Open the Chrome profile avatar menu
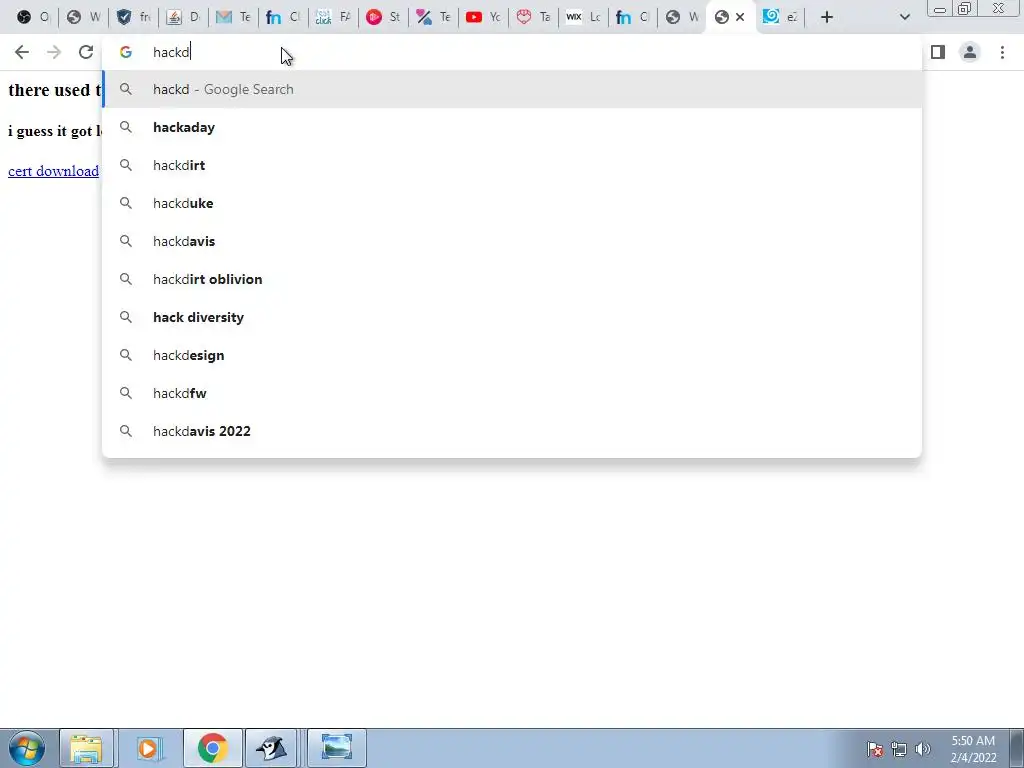 click(970, 52)
